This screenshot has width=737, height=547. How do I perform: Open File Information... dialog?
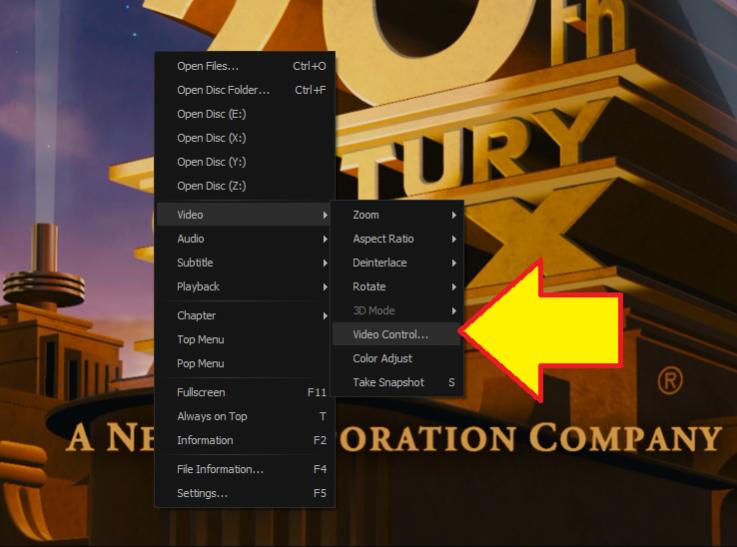(x=244, y=469)
